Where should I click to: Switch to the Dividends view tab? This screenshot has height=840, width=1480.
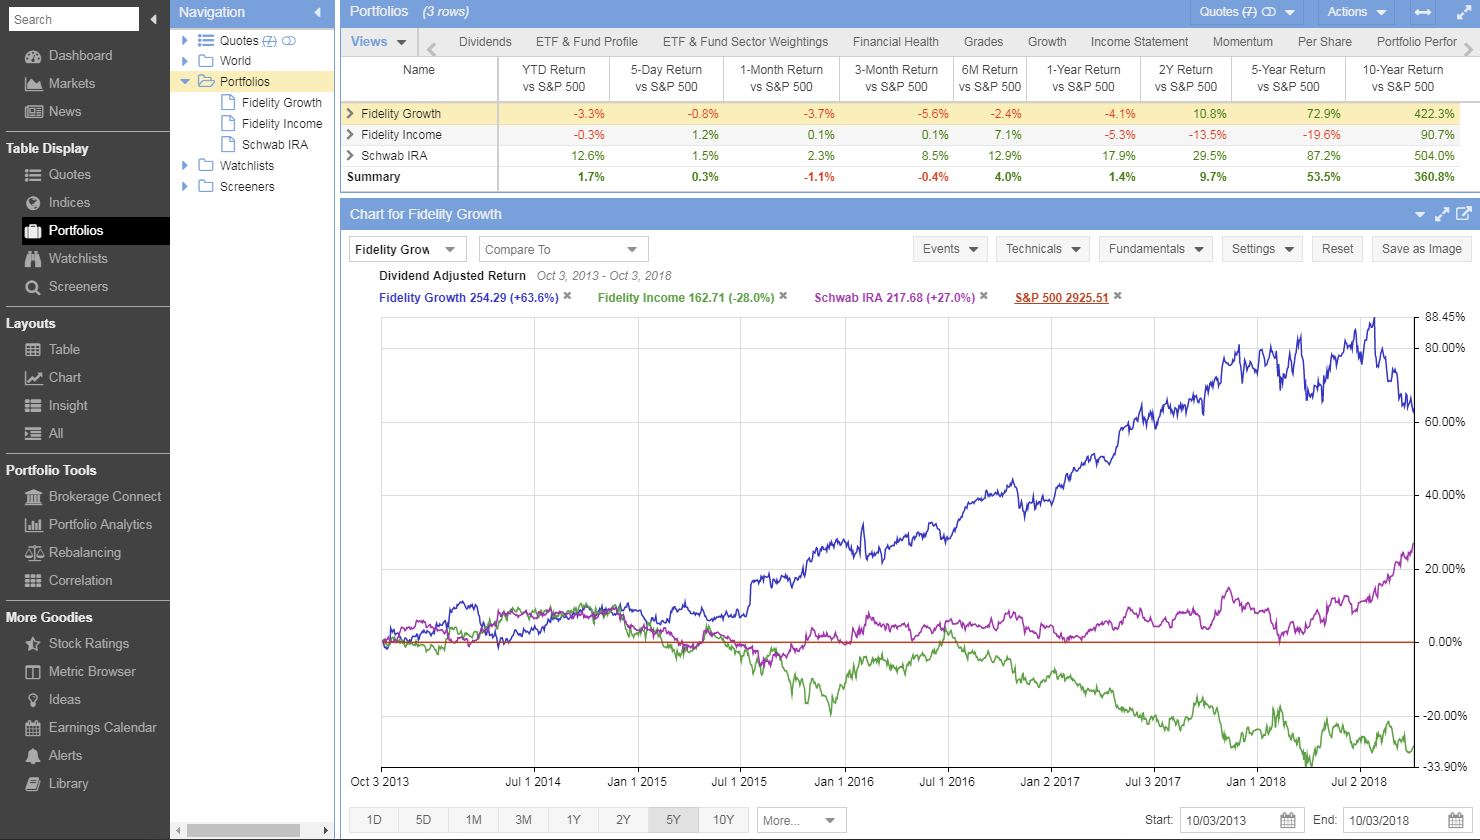[x=485, y=42]
